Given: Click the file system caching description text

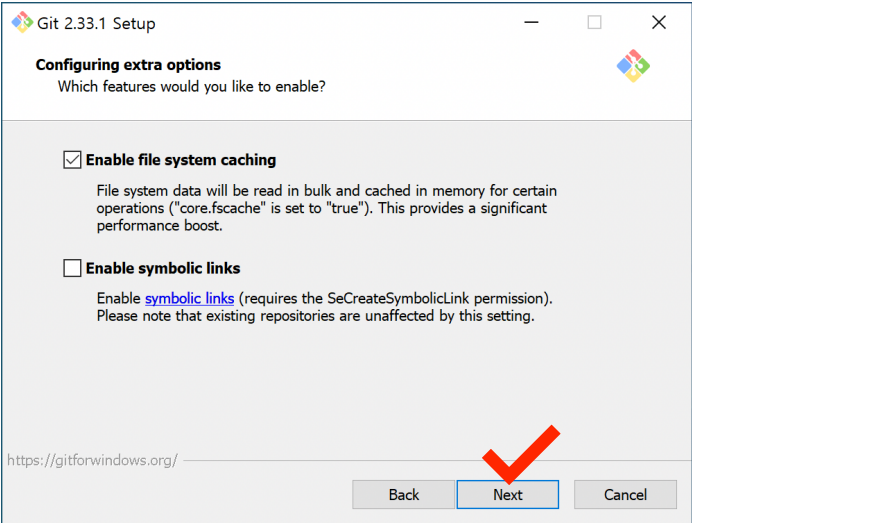Looking at the screenshot, I should coord(326,208).
